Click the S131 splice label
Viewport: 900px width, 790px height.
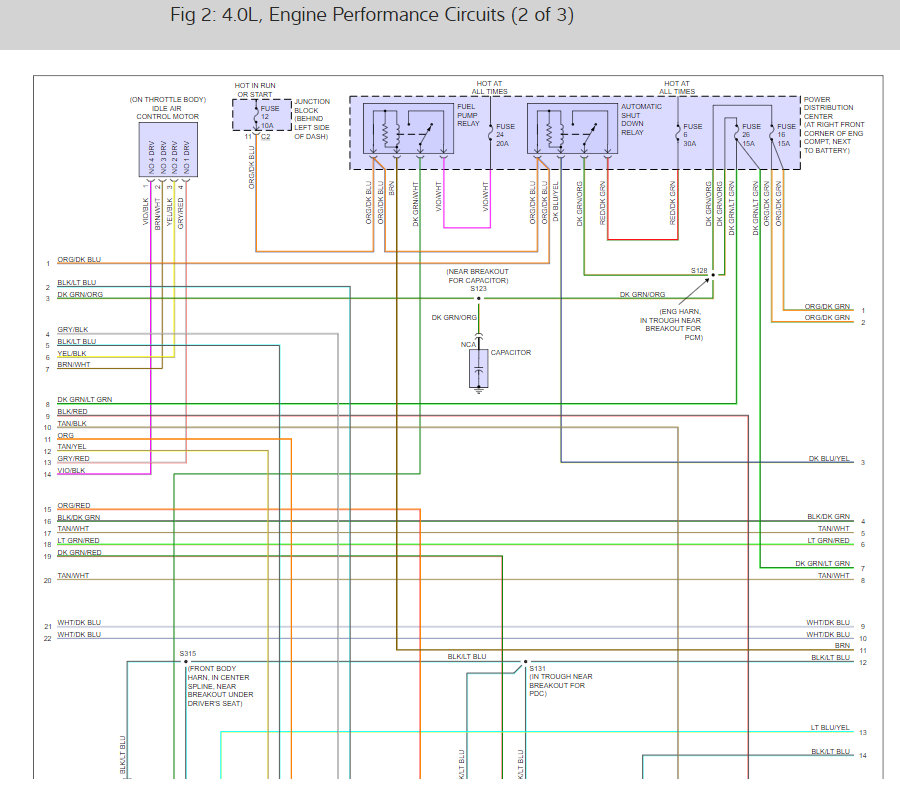coord(537,669)
